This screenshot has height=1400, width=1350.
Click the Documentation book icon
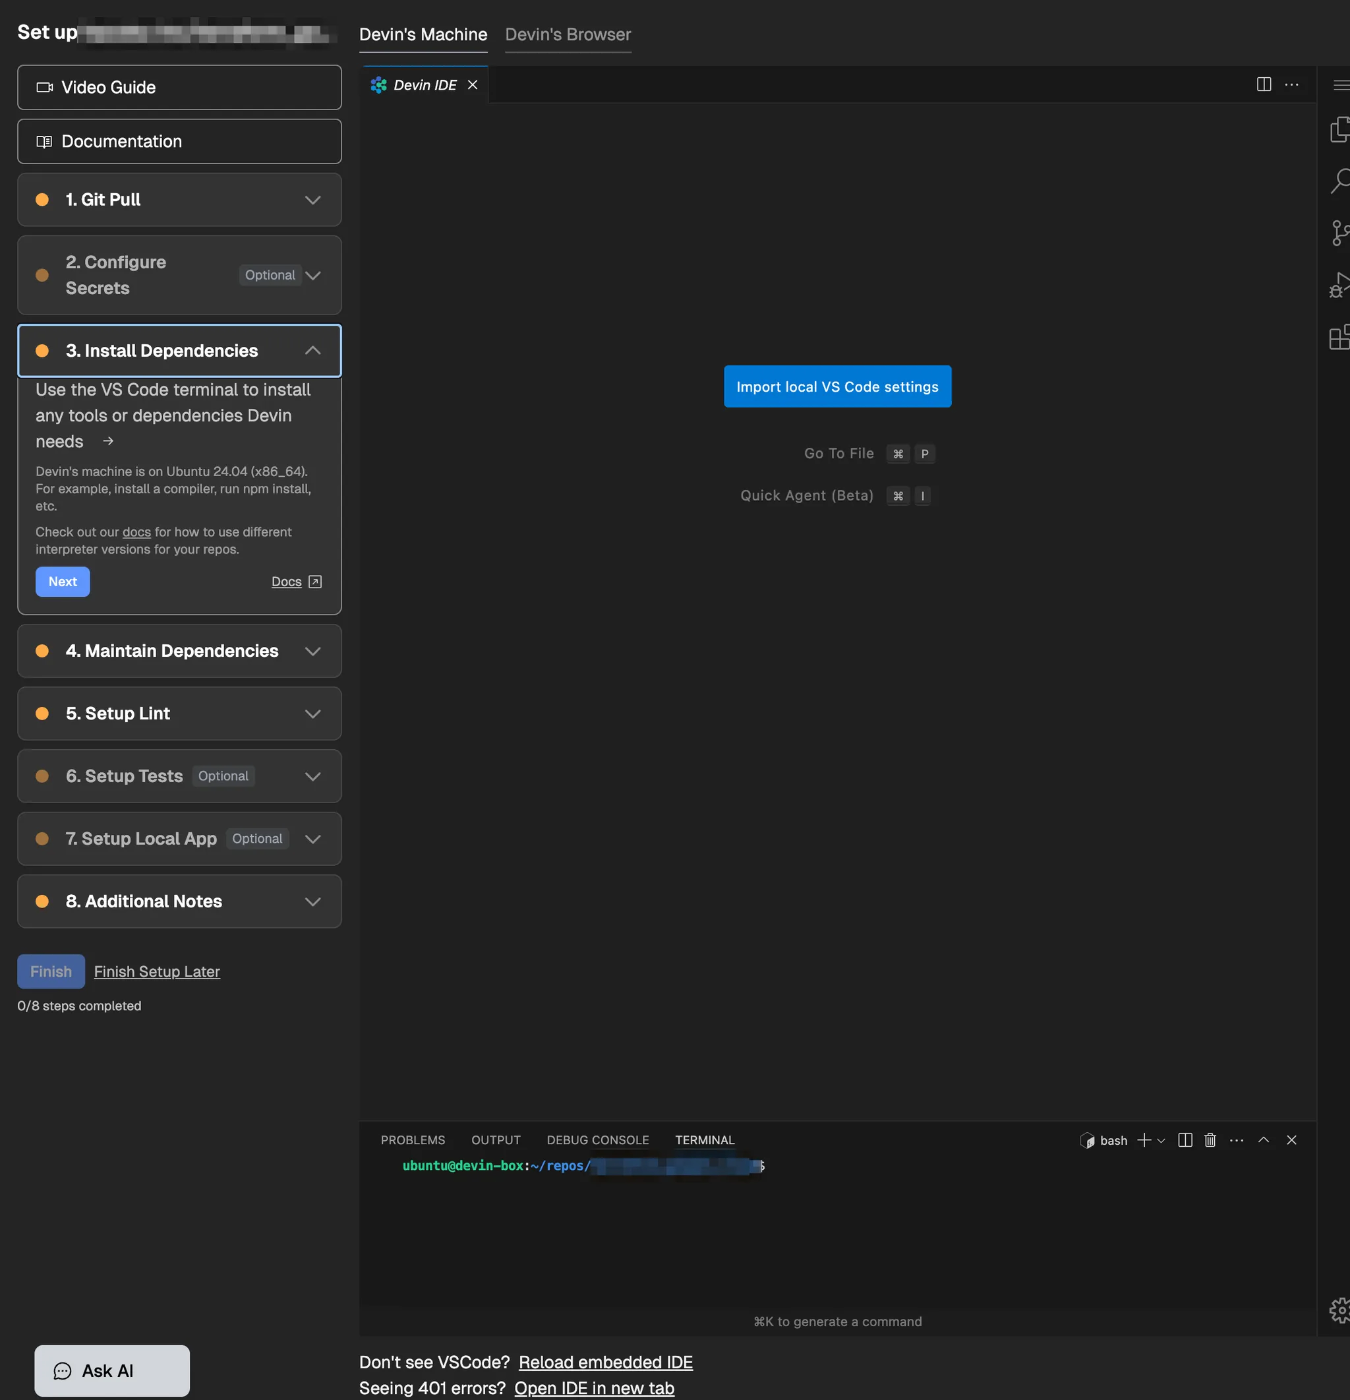[44, 142]
